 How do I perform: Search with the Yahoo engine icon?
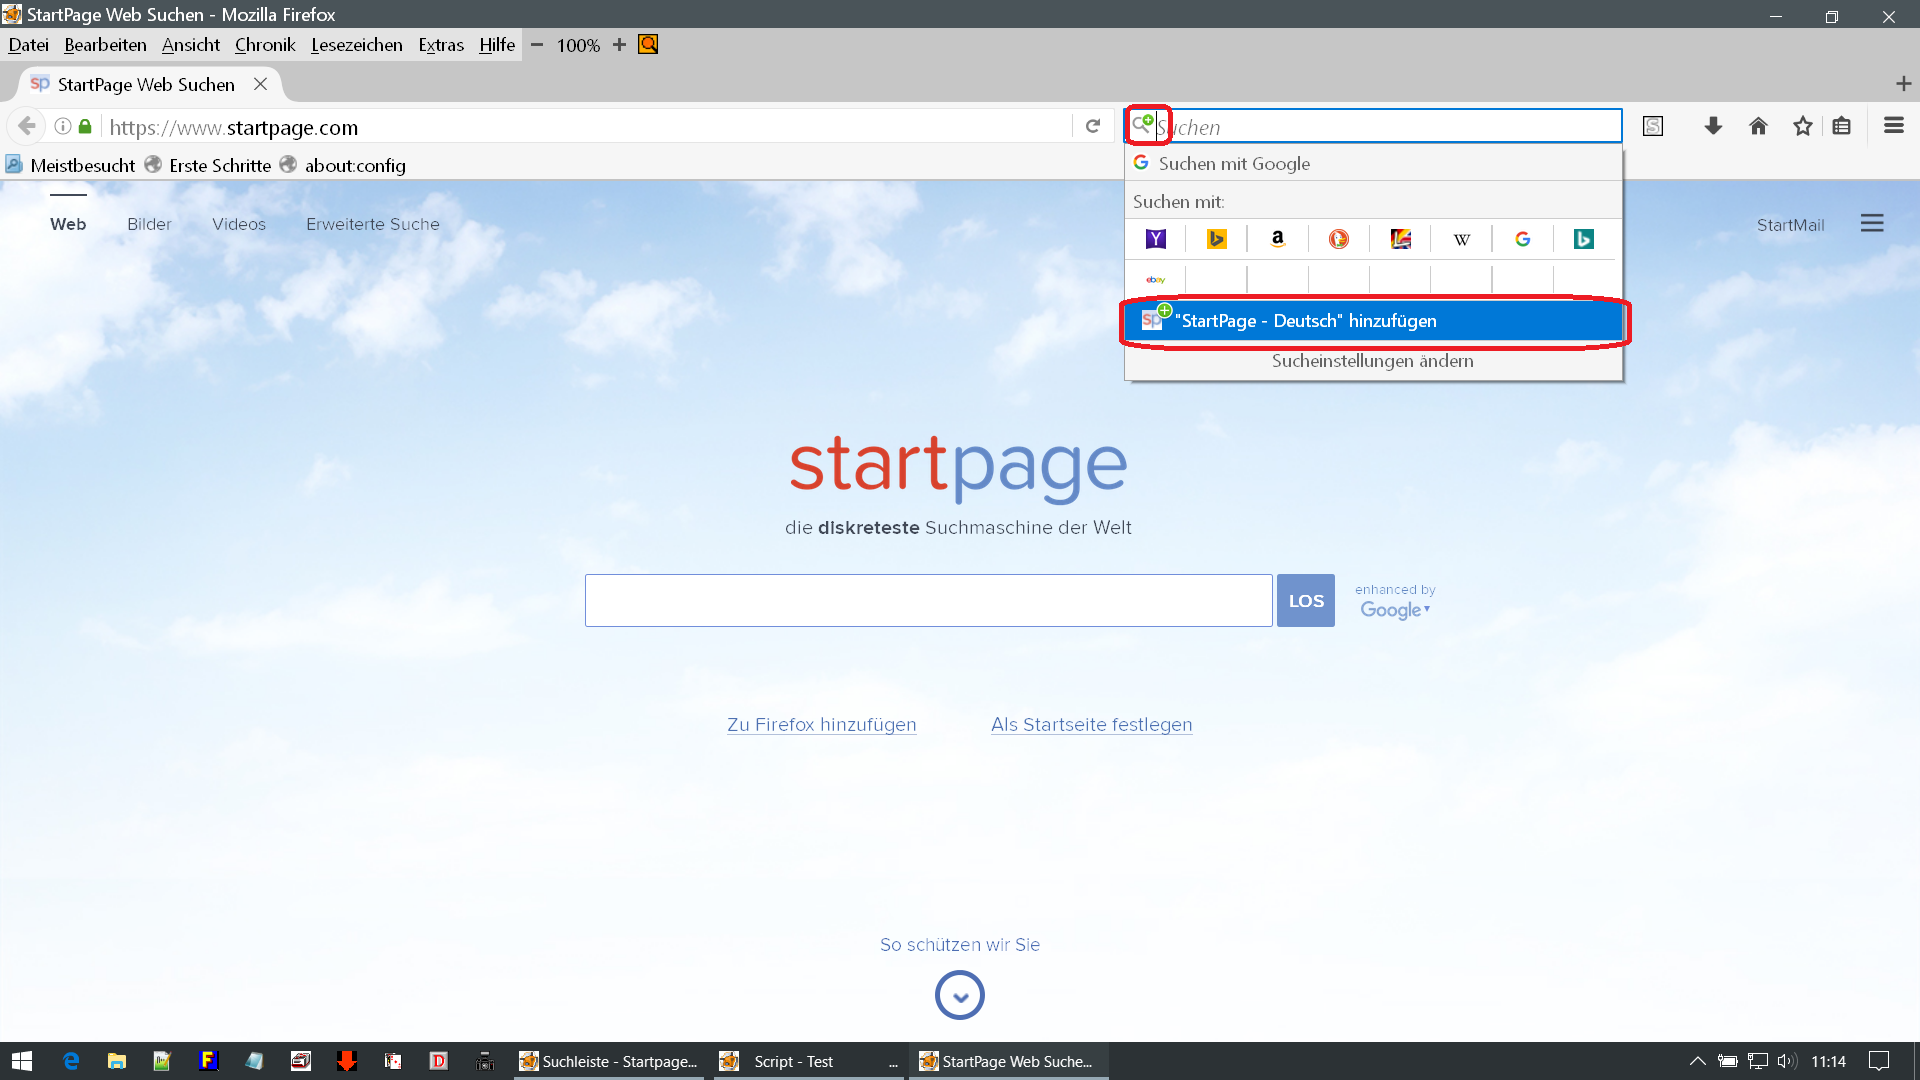[1156, 239]
